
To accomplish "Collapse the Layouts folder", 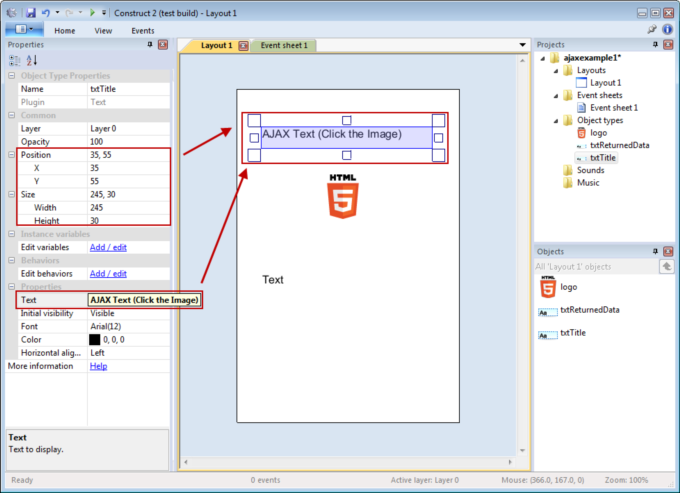I will click(x=556, y=71).
